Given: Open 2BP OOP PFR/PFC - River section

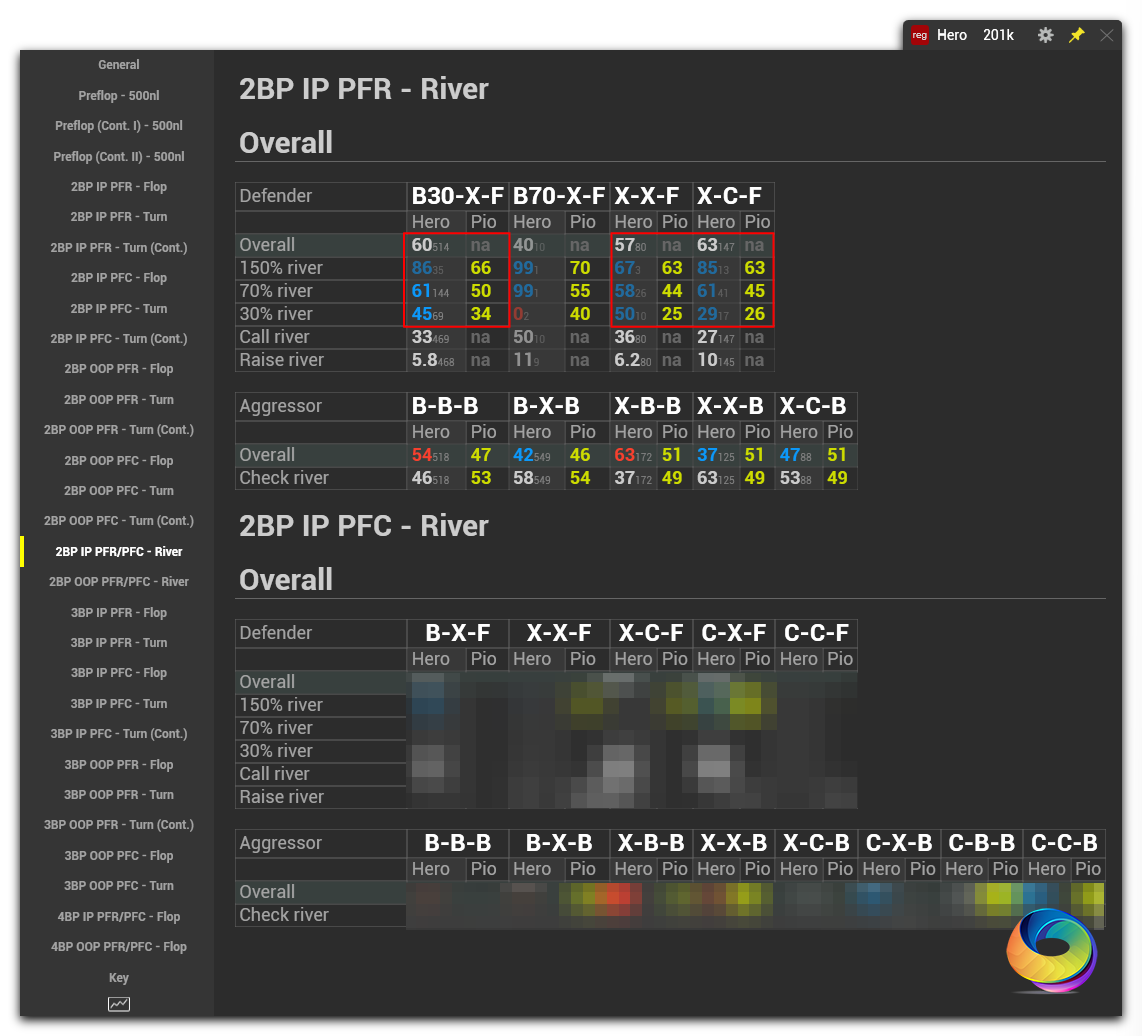Looking at the screenshot, I should [119, 582].
